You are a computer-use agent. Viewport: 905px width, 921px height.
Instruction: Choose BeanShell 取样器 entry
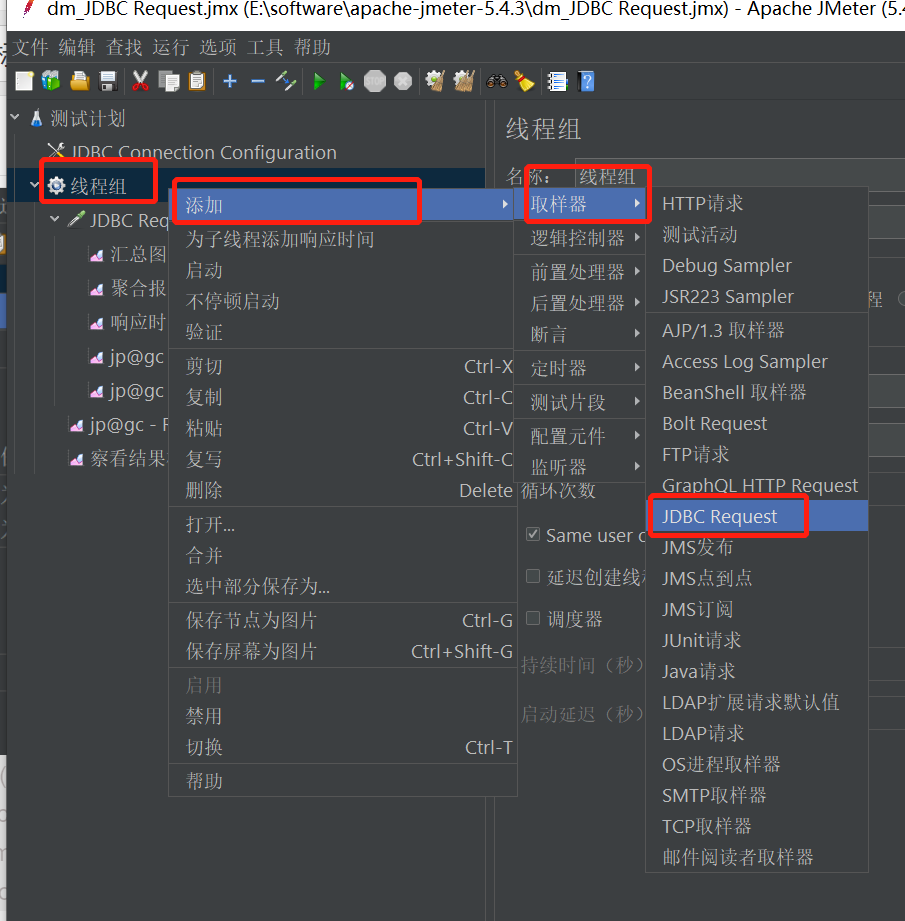click(757, 392)
